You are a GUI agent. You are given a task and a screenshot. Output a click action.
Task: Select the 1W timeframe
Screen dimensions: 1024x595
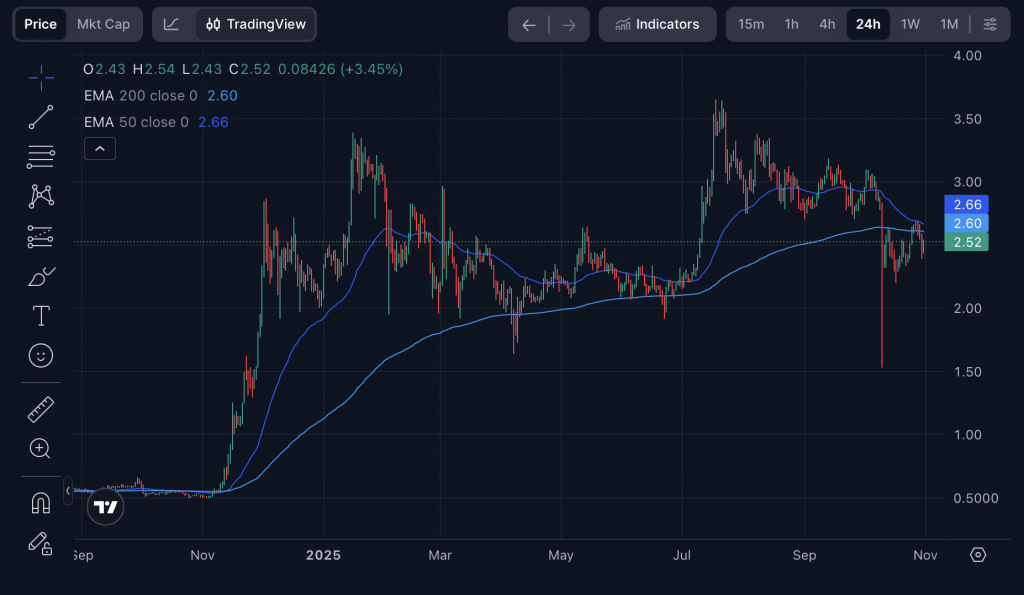click(910, 24)
